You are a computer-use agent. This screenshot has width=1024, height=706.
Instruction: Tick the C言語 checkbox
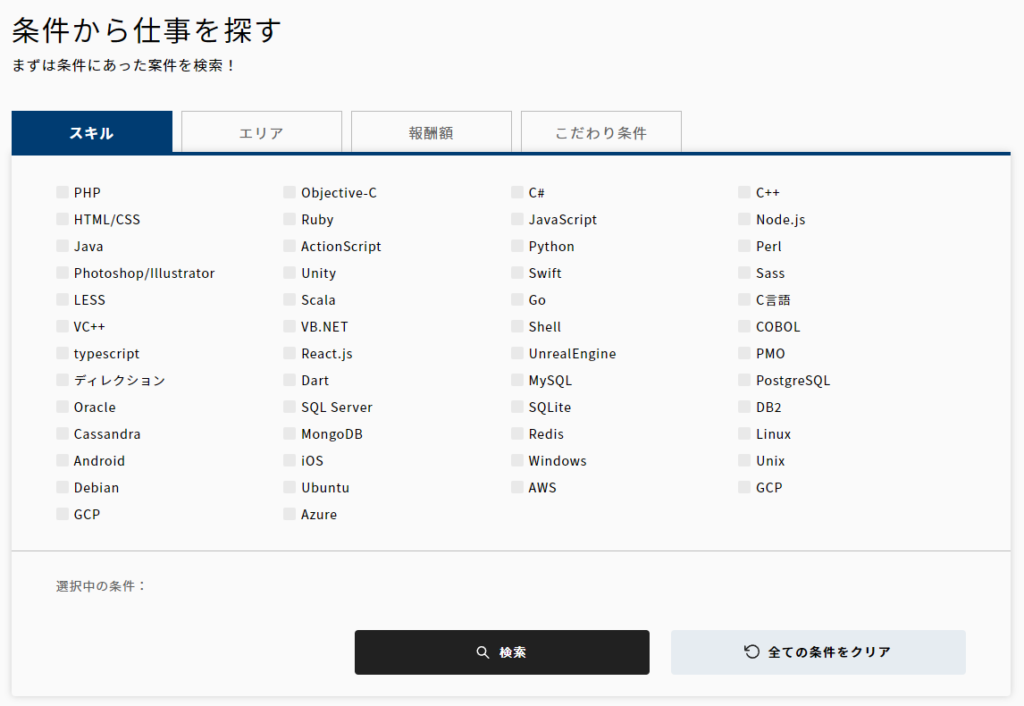click(x=744, y=299)
